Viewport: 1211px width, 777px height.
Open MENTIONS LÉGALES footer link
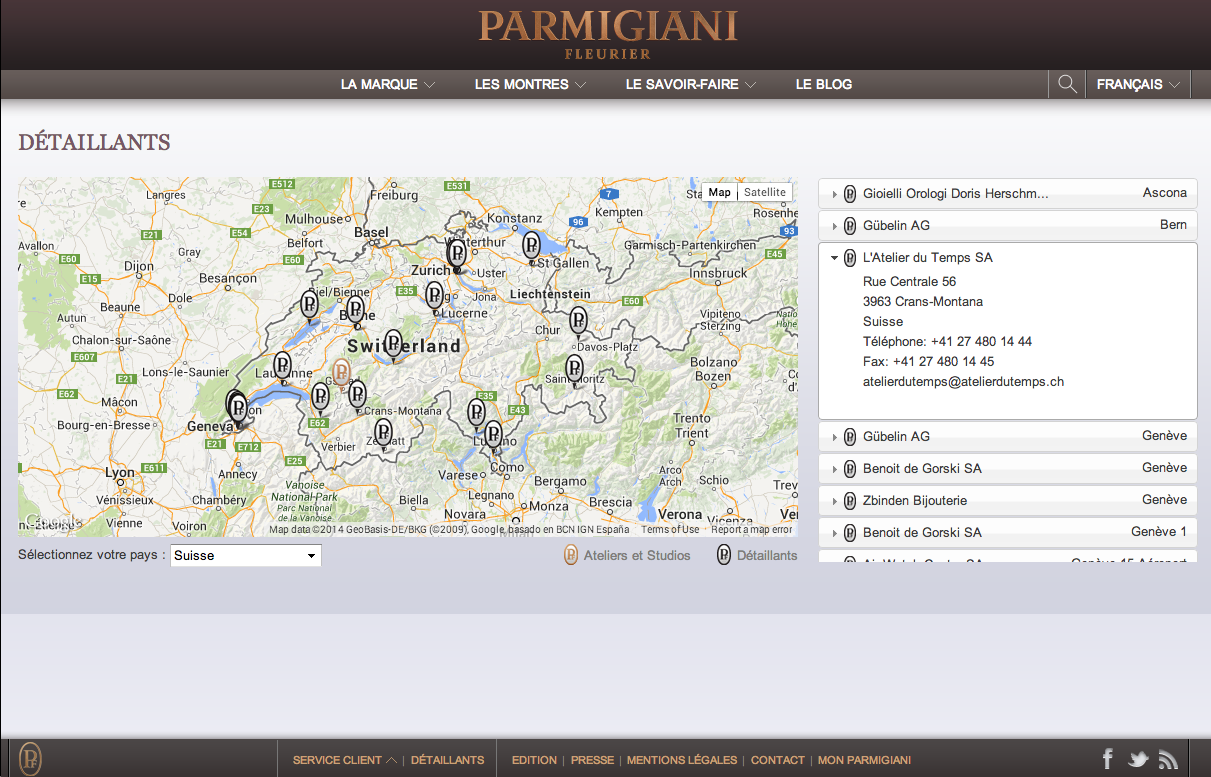point(682,760)
